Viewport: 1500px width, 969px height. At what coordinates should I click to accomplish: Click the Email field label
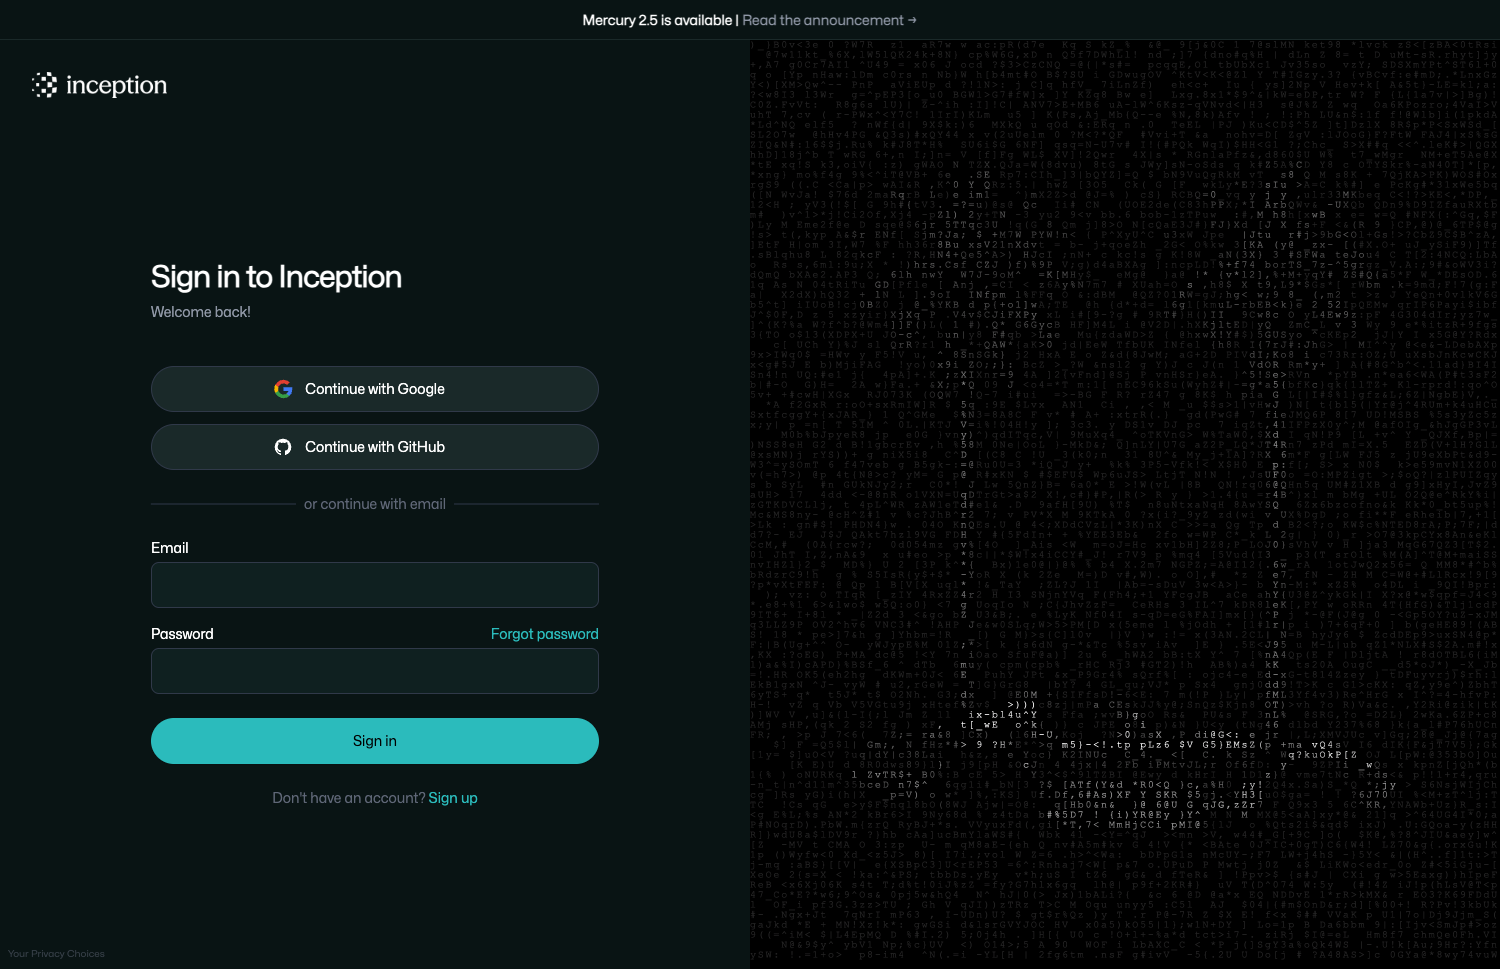click(x=170, y=548)
